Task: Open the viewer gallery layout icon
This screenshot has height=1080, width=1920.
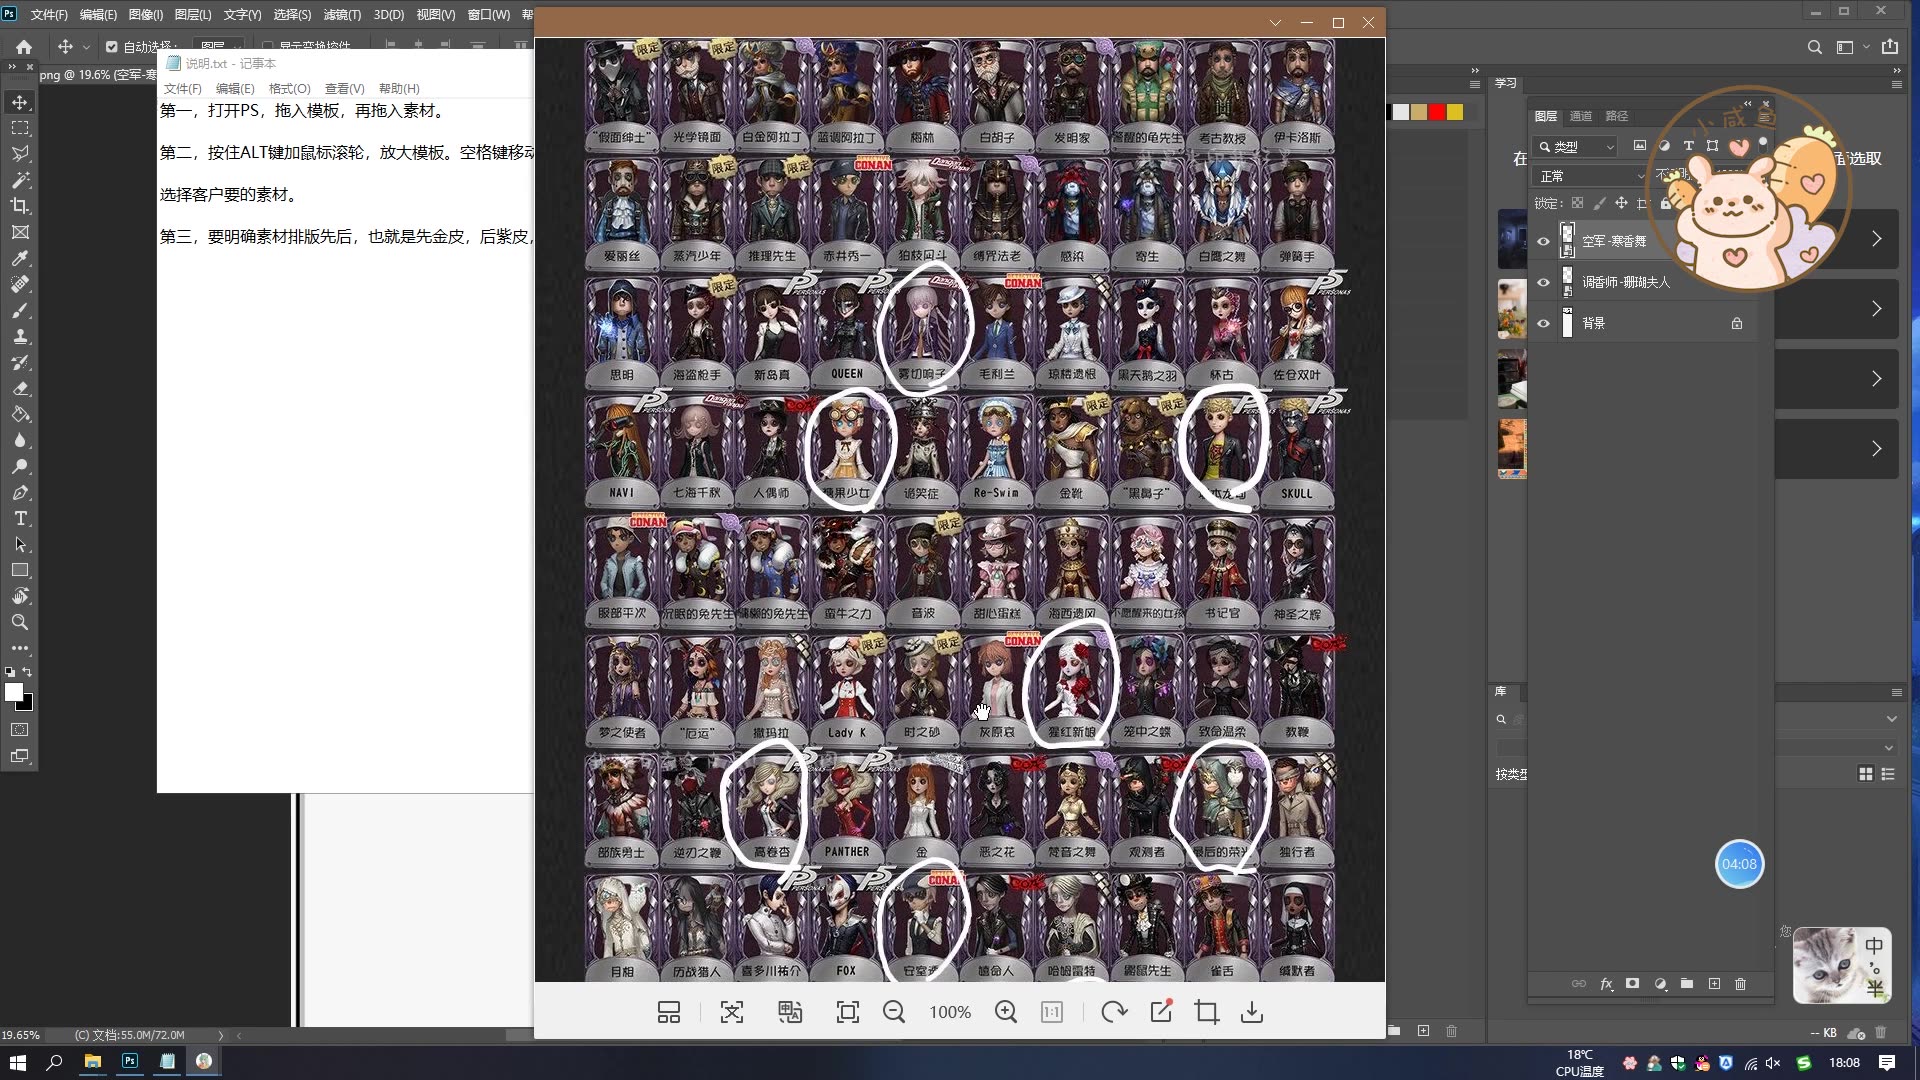Action: 669,1012
